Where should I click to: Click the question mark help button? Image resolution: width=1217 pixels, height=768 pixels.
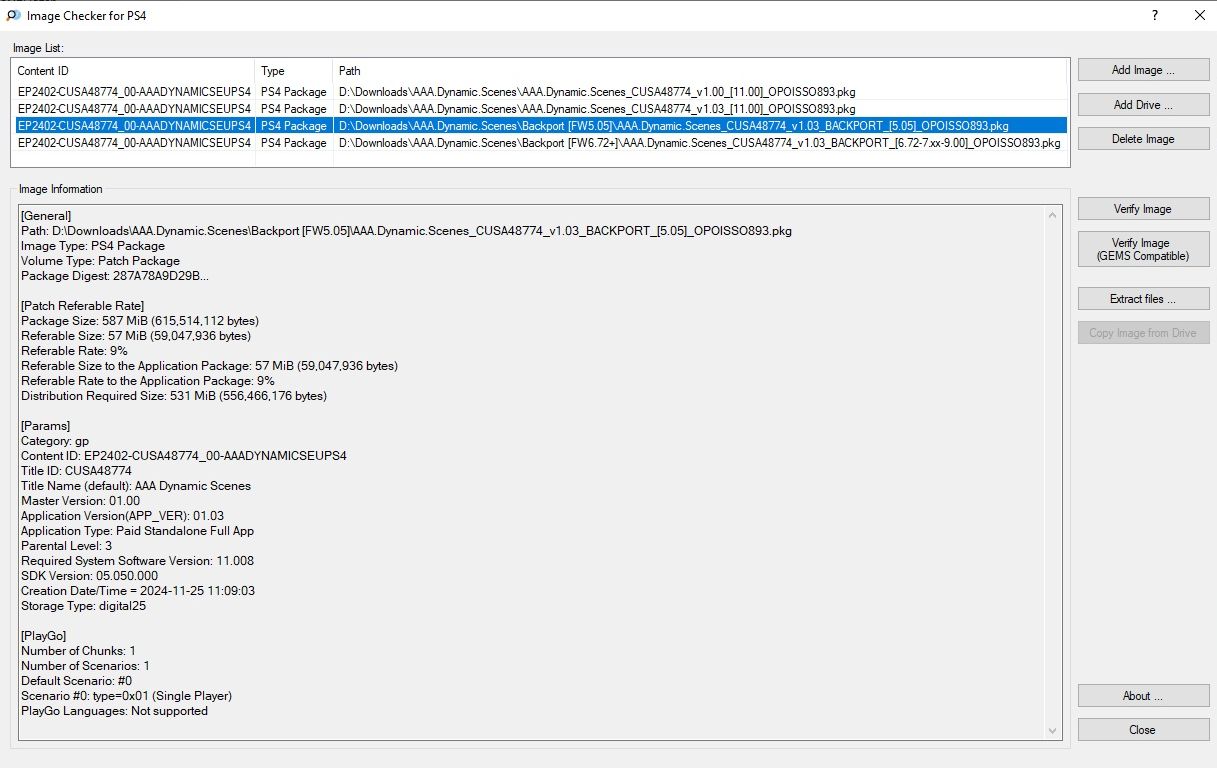[1155, 16]
